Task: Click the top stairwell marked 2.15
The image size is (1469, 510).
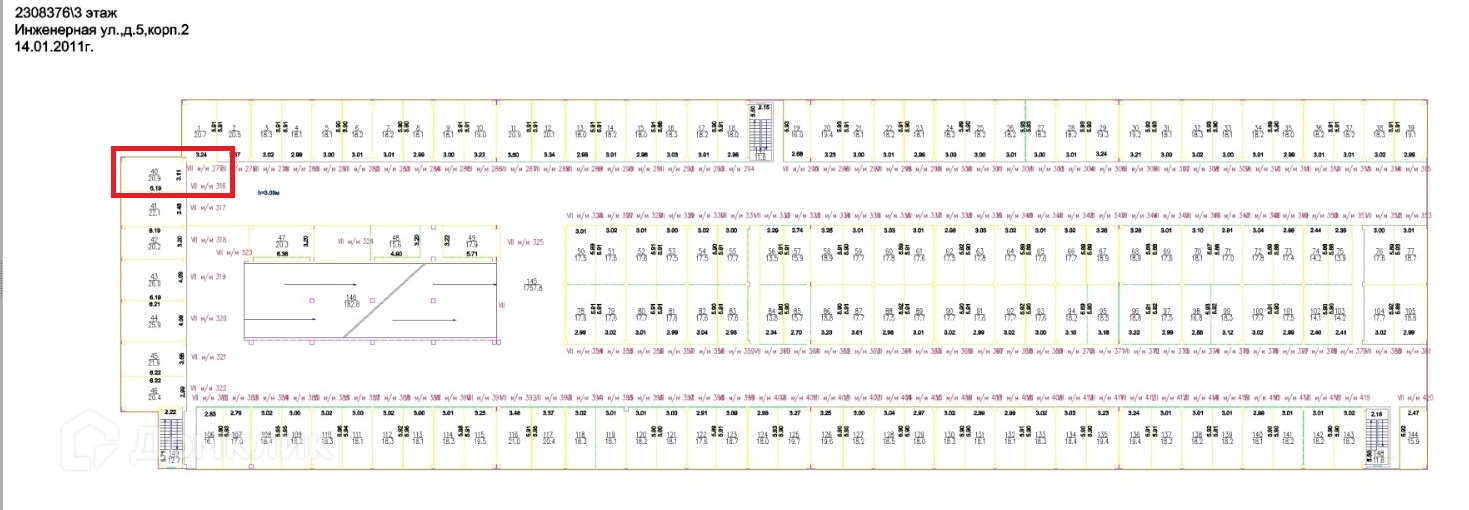Action: click(762, 130)
